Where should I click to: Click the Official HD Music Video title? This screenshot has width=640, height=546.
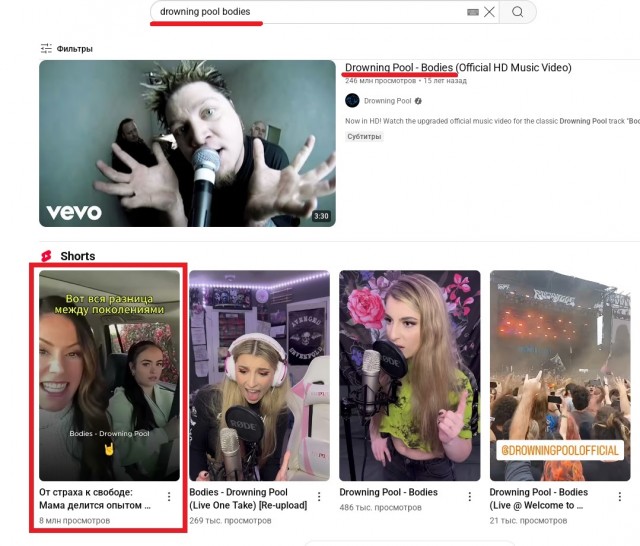(x=458, y=67)
